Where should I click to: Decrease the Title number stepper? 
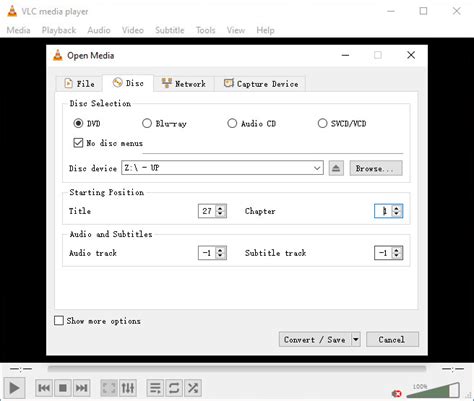coord(220,214)
